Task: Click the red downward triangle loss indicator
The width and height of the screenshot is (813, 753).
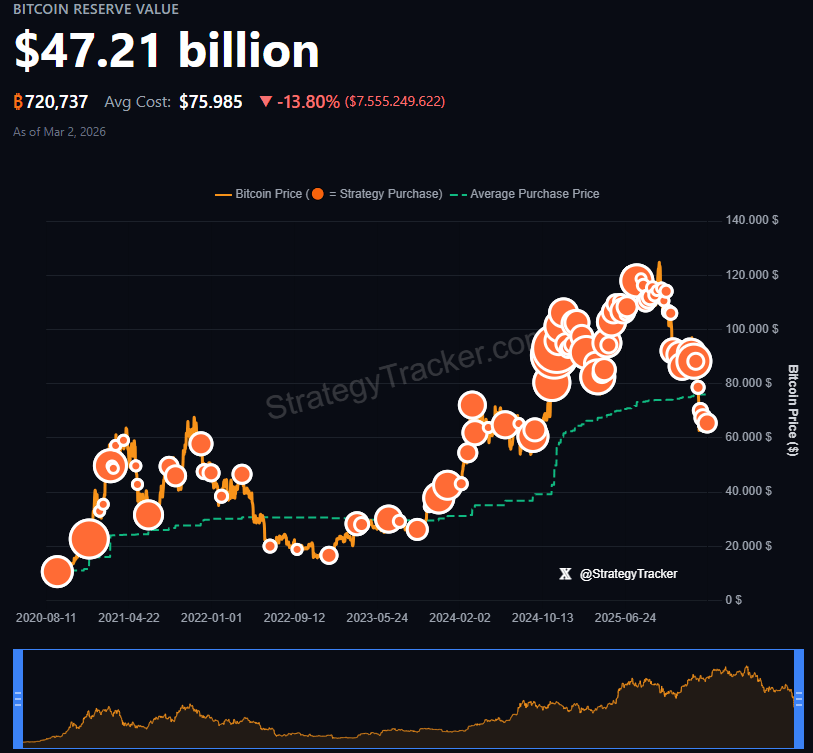Action: tap(266, 101)
